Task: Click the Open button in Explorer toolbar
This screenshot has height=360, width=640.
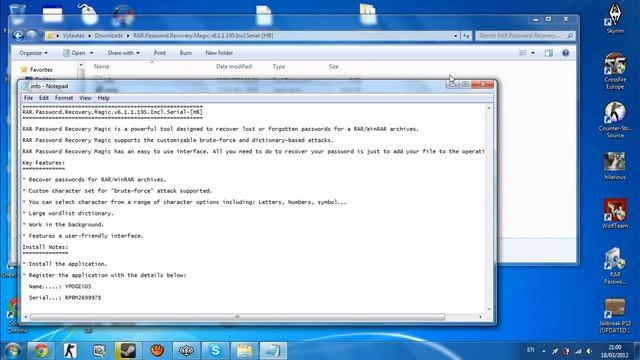Action: pos(74,53)
